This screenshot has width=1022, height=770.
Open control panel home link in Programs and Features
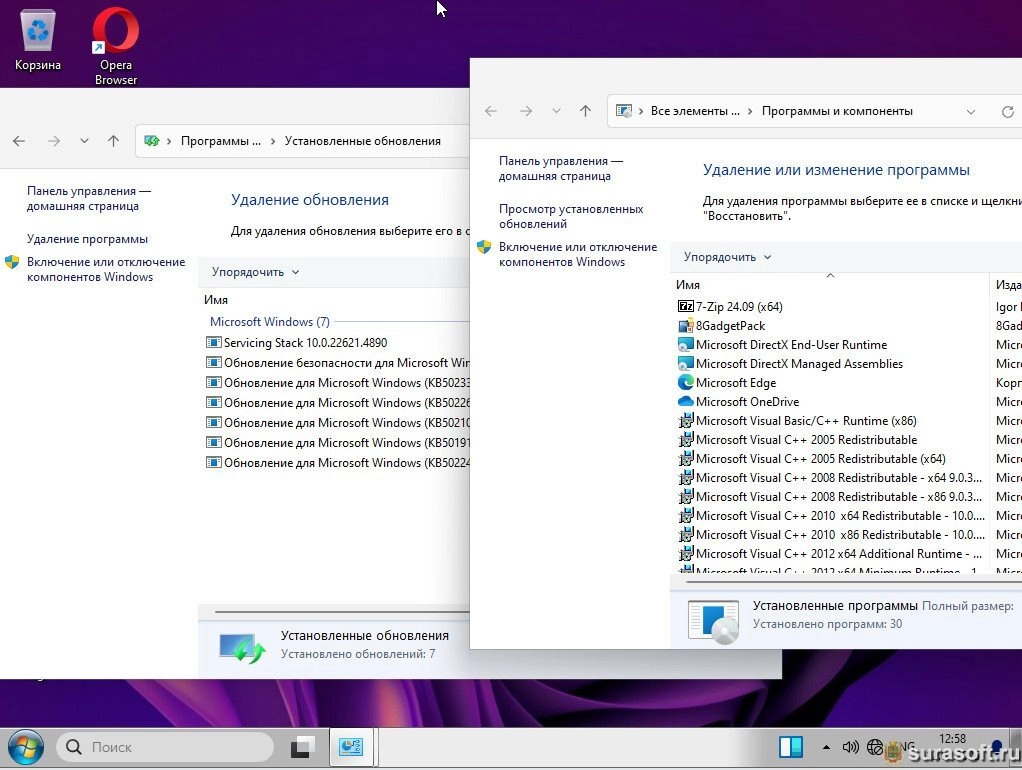click(x=561, y=168)
